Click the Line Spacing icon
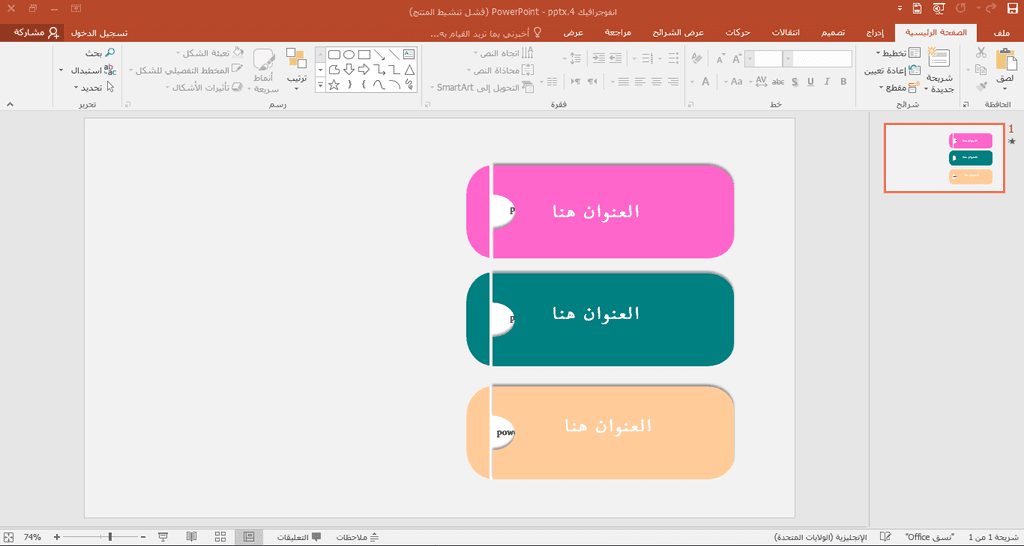The image size is (1024, 546). (575, 59)
